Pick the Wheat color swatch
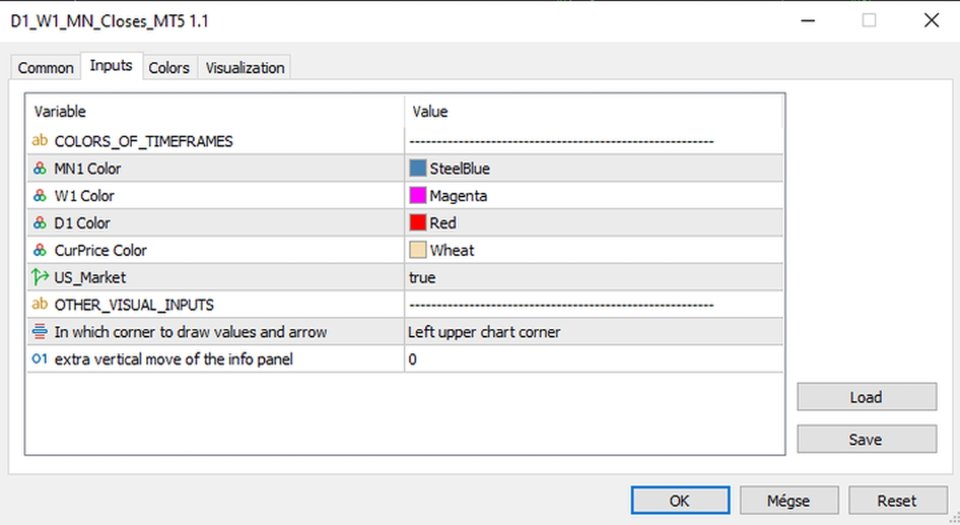Image resolution: width=960 pixels, height=525 pixels. pos(418,250)
